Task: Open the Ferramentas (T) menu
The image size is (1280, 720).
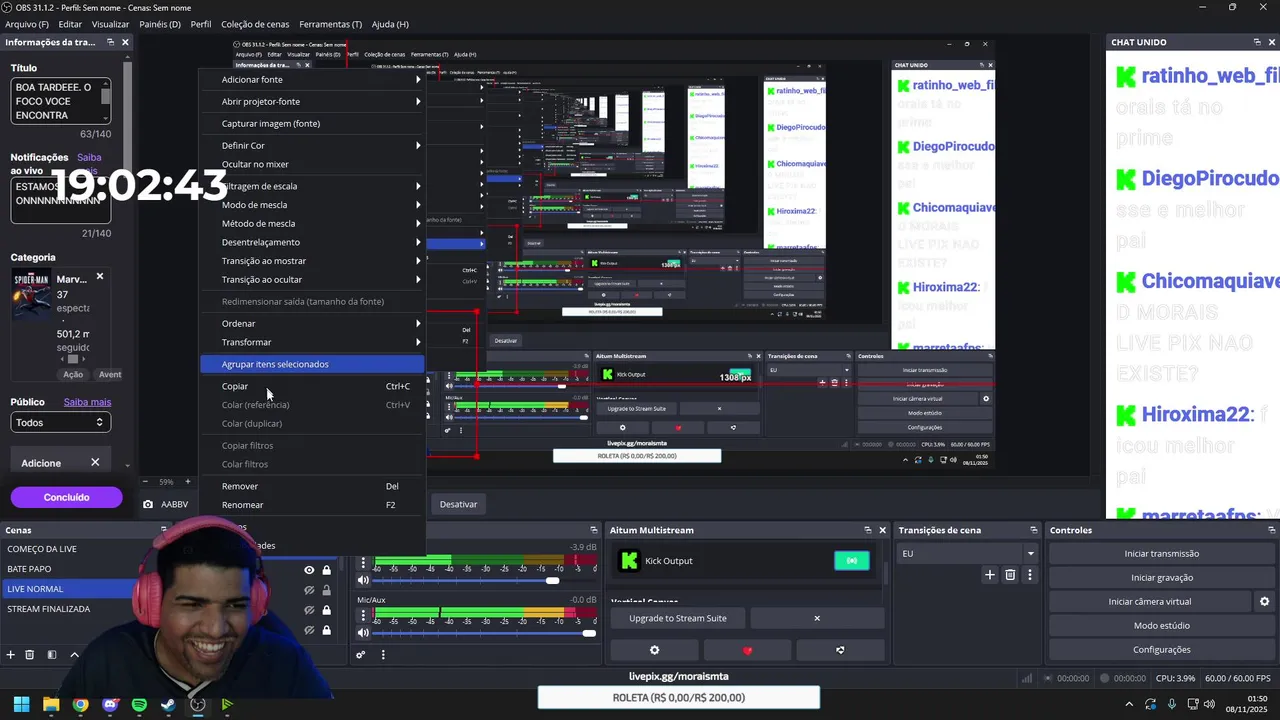Action: pos(330,24)
